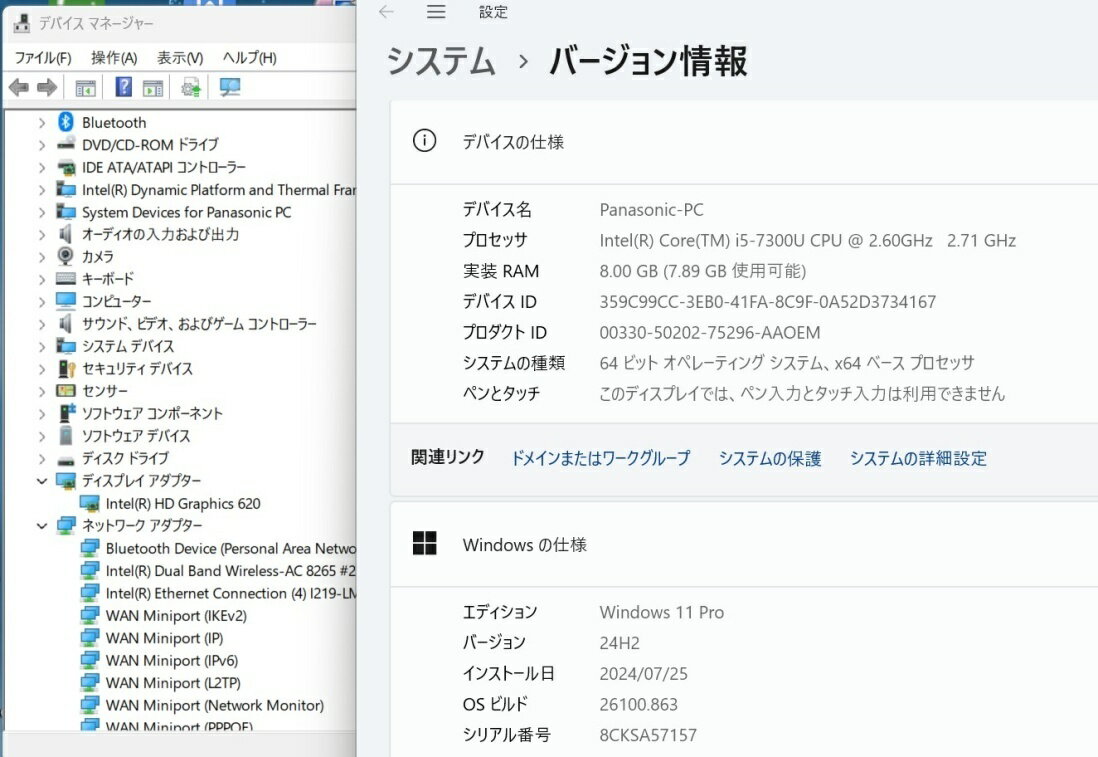Click the Help icon in Device Manager toolbar
This screenshot has height=757, width=1098.
[124, 88]
